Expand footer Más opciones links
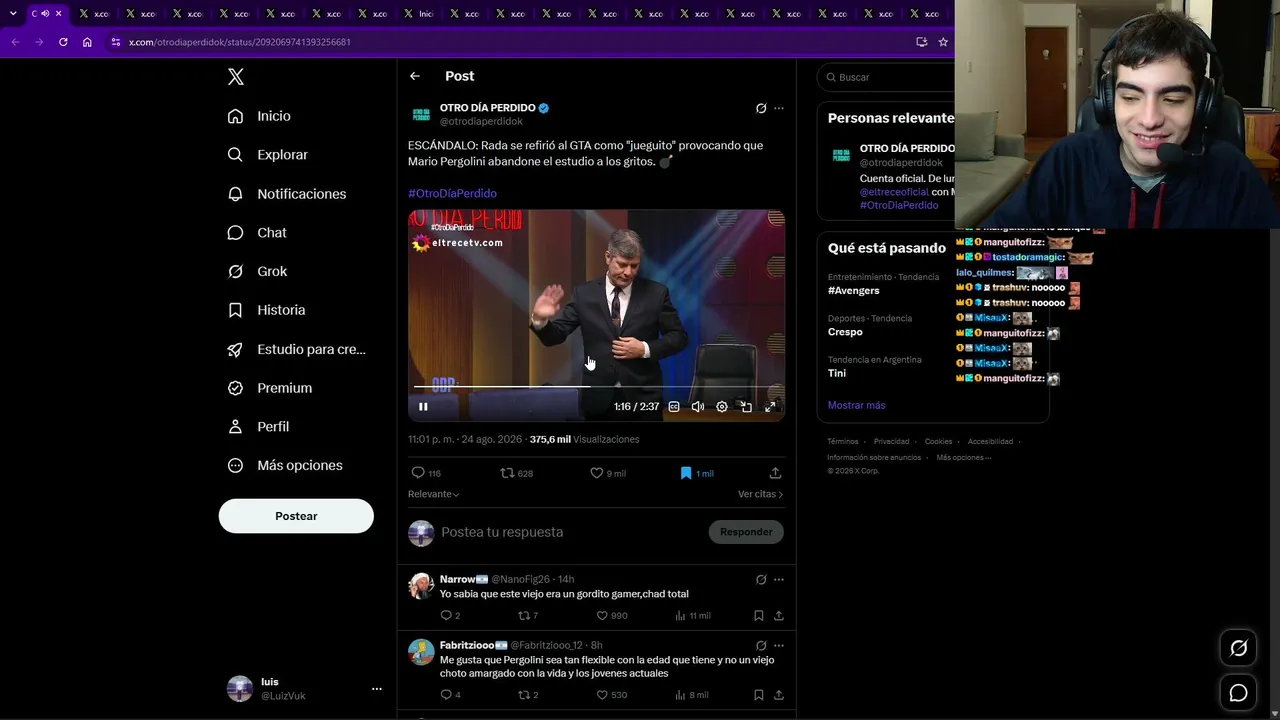 click(964, 458)
